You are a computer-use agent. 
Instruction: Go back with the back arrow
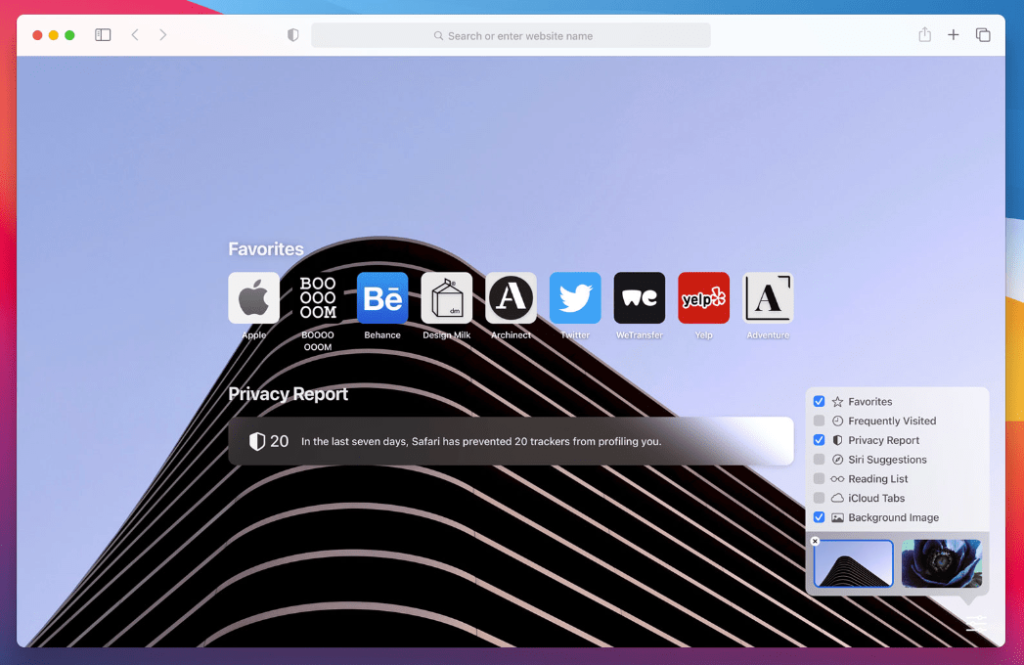pyautogui.click(x=135, y=35)
